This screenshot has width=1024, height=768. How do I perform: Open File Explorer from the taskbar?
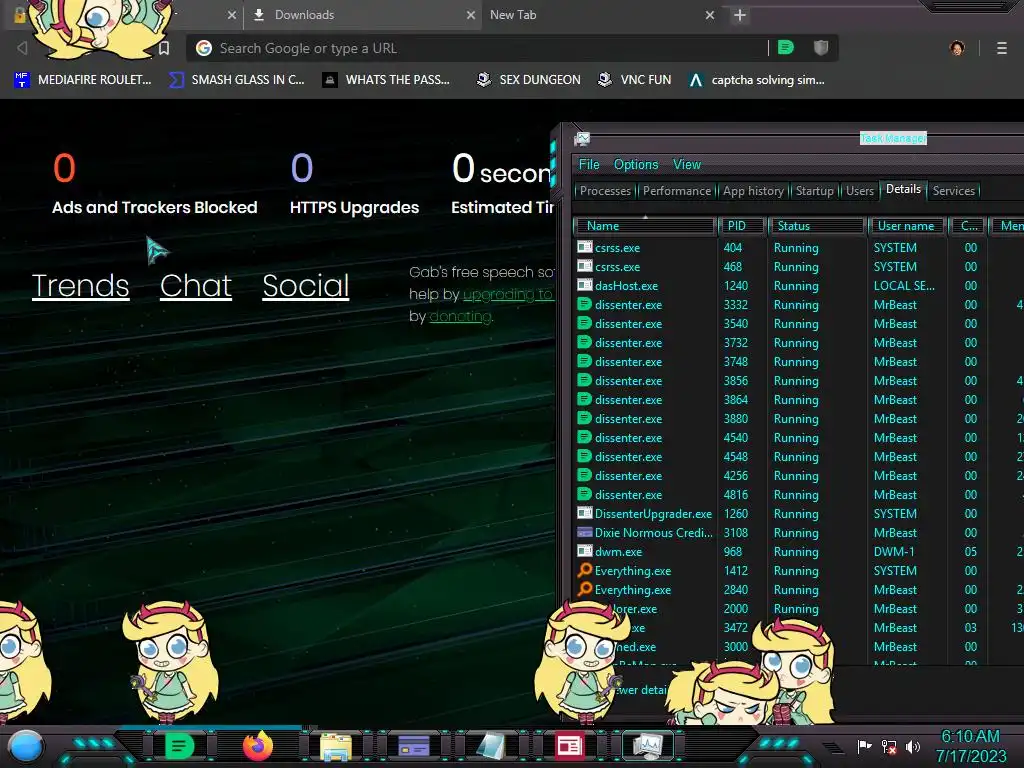point(336,746)
